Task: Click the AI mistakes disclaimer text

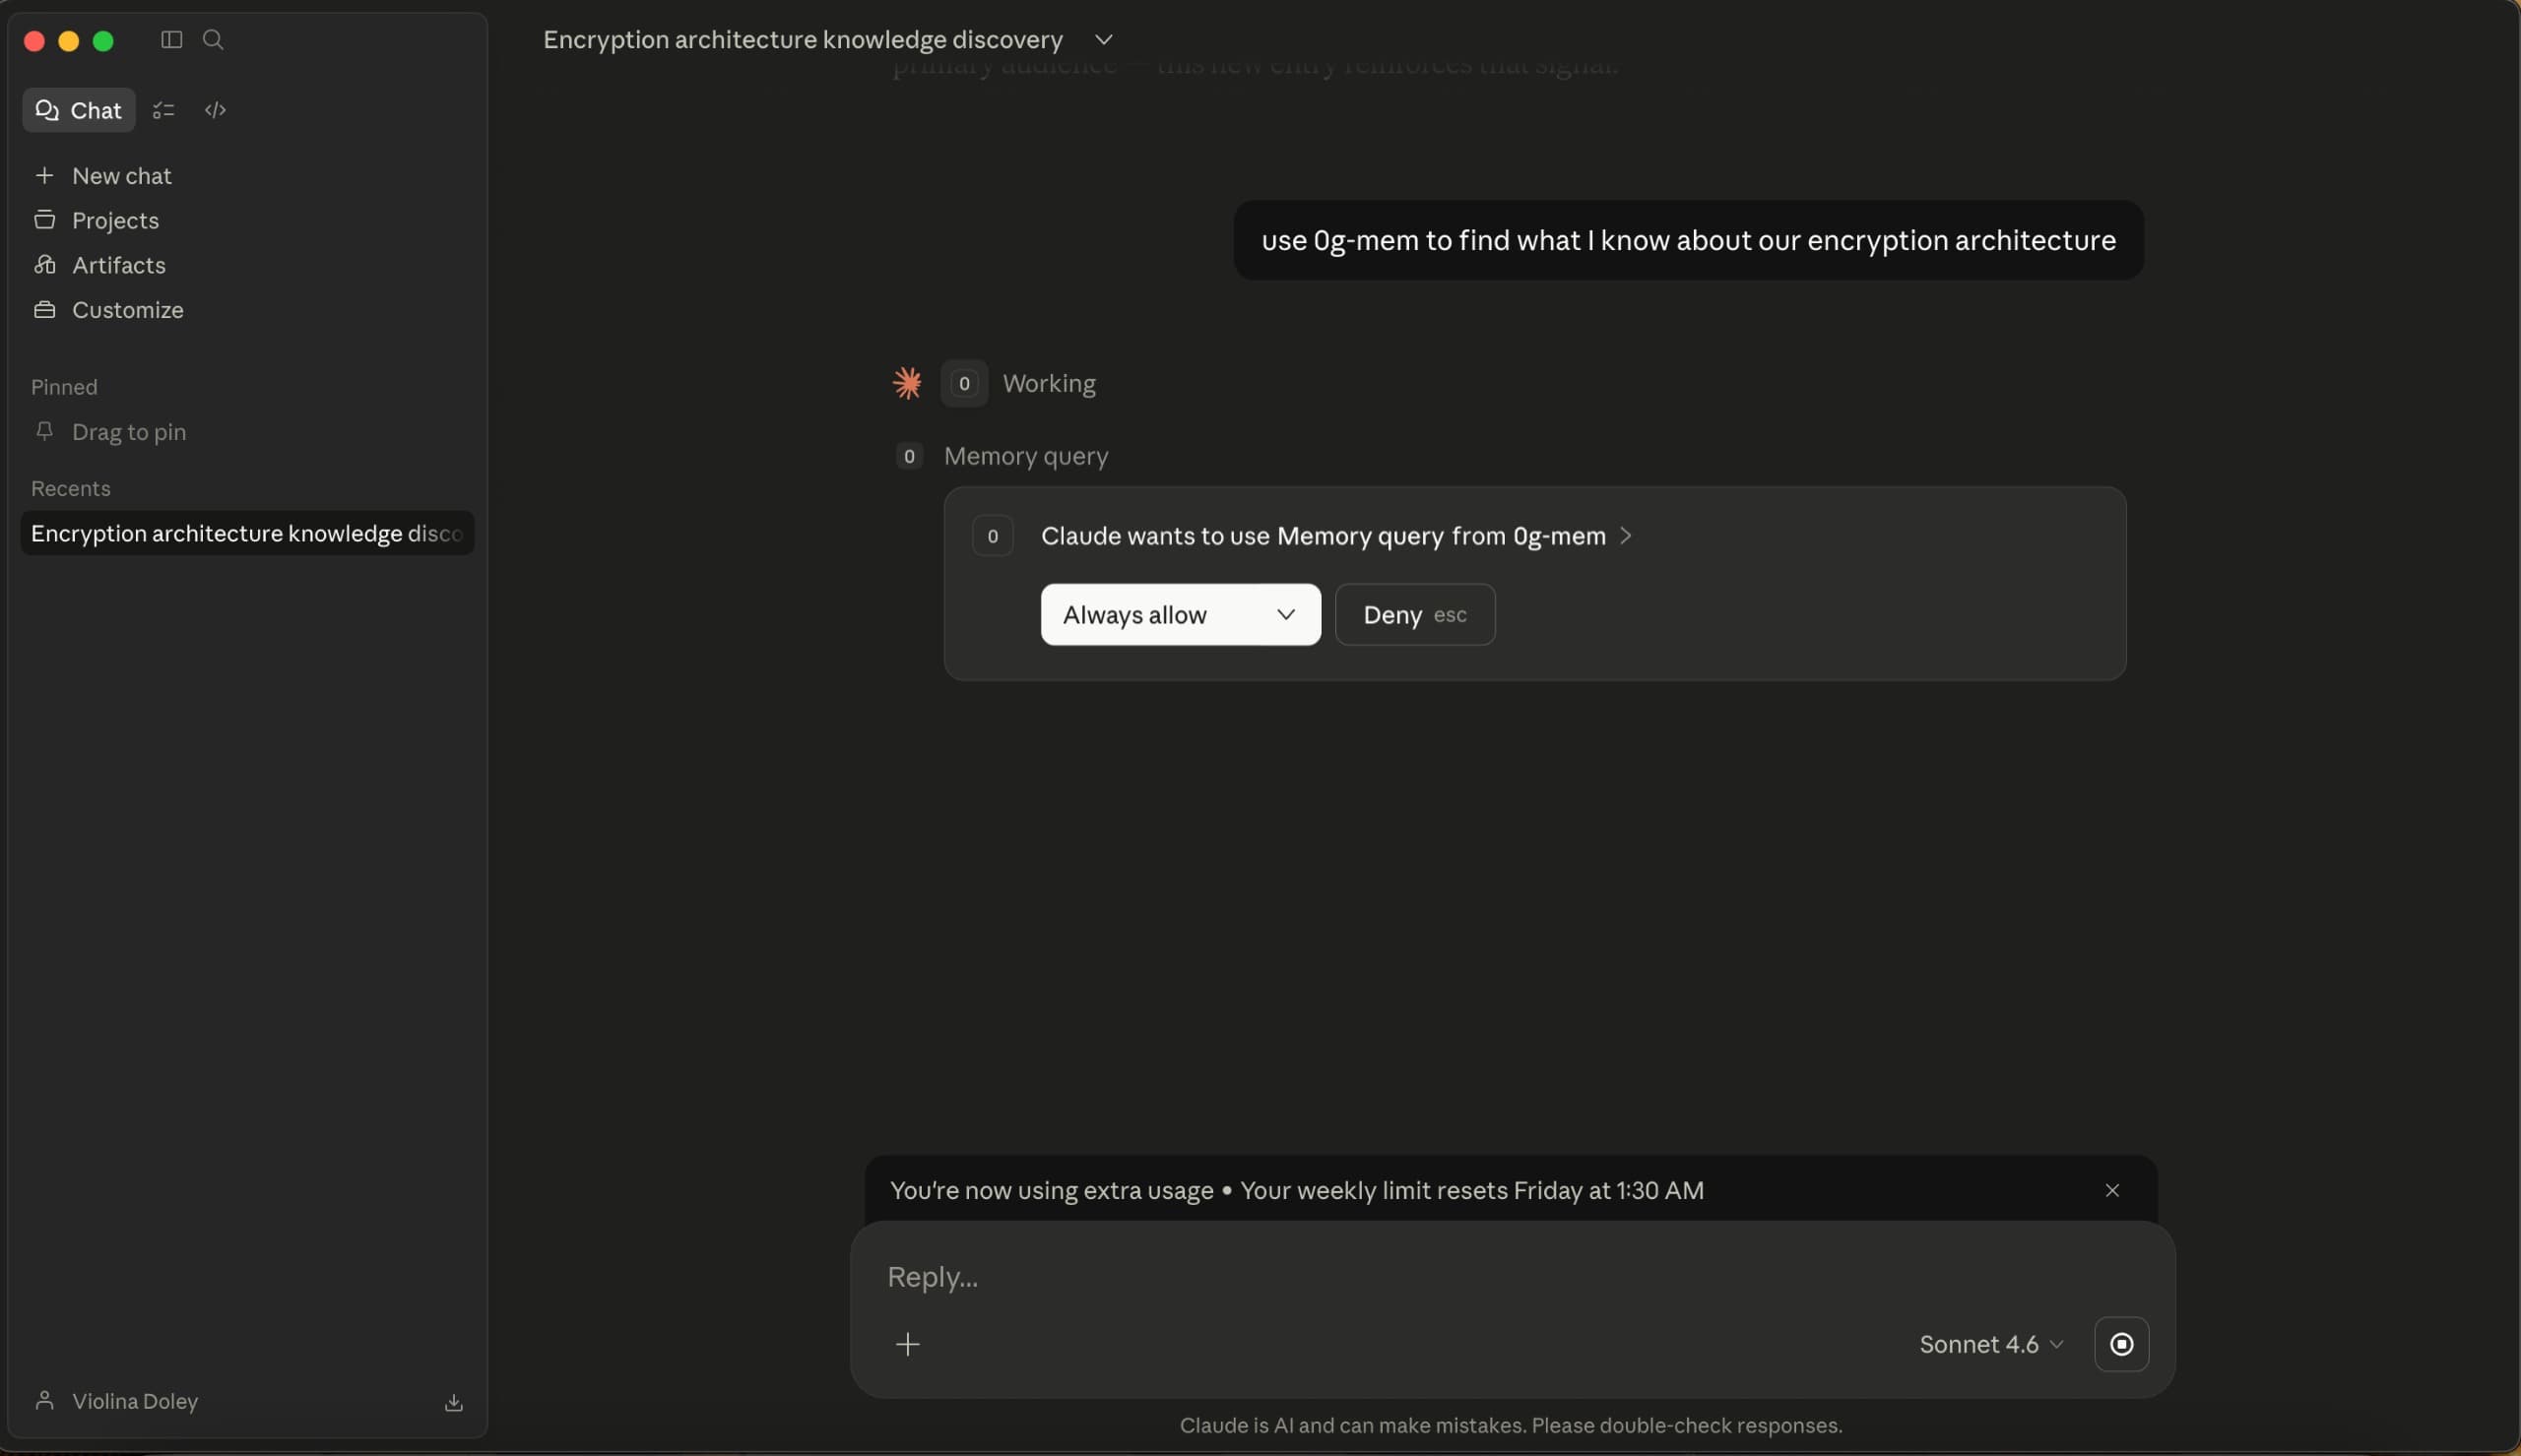Action: click(1511, 1426)
